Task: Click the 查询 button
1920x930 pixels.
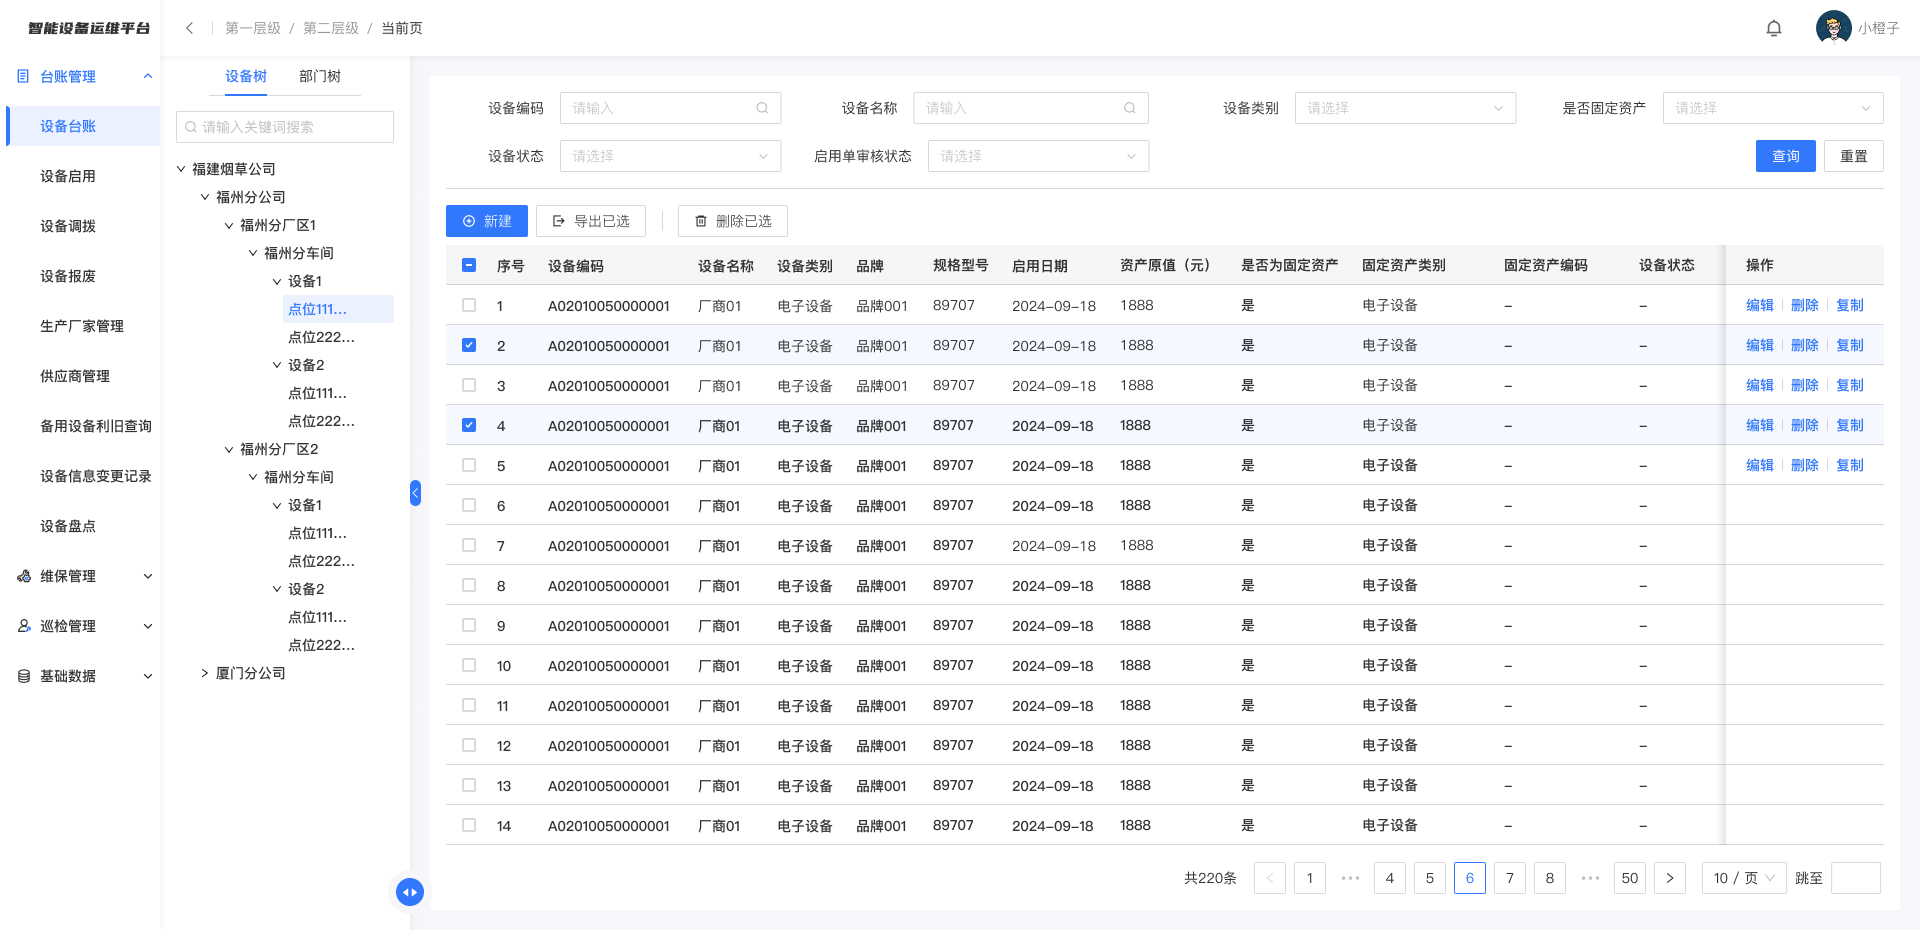Action: point(1786,156)
